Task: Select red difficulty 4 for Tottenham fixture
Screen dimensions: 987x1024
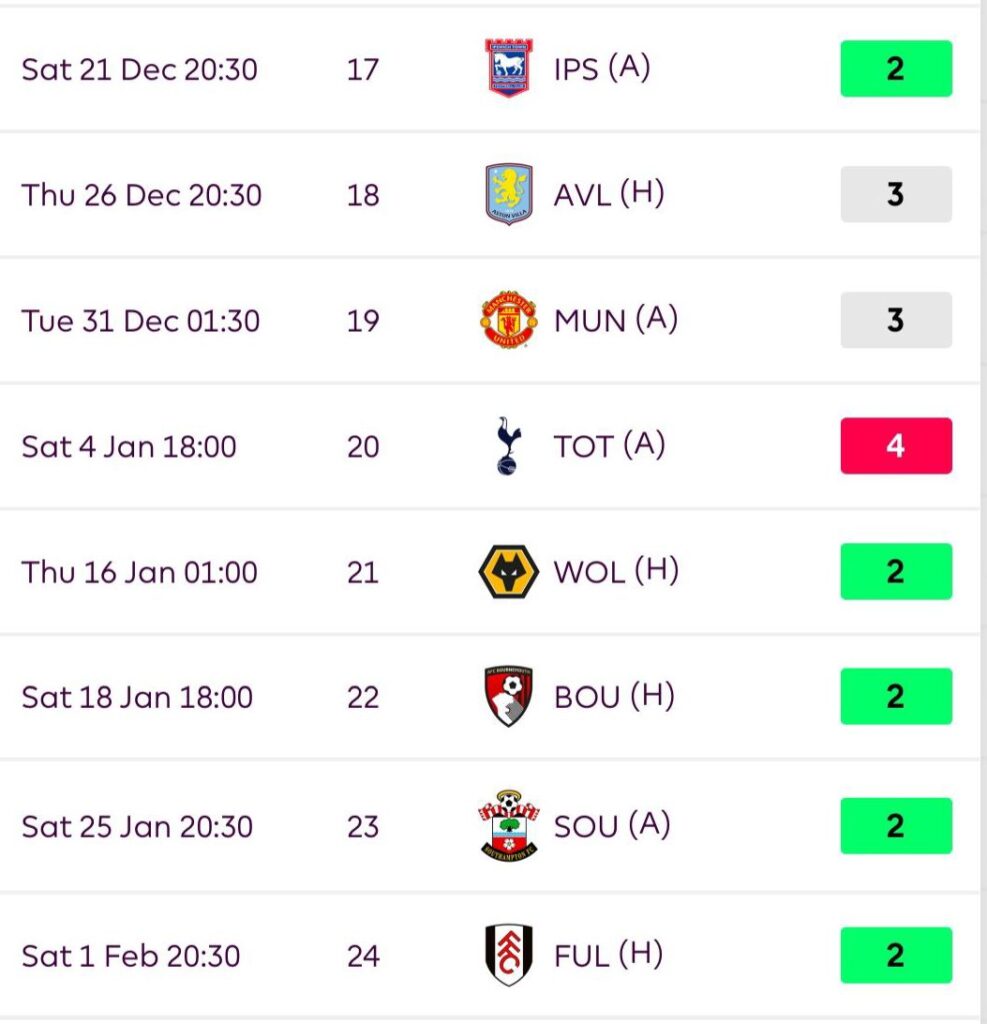Action: pos(895,446)
